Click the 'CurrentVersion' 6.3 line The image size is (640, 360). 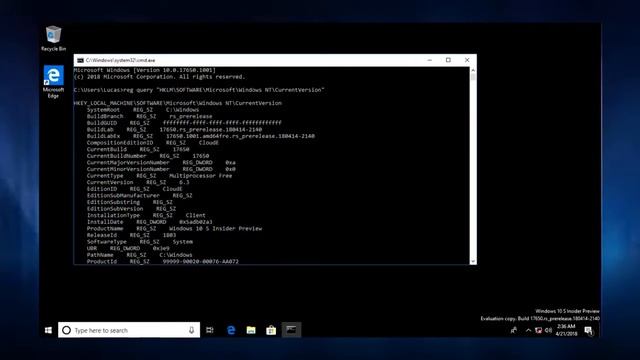pos(138,182)
